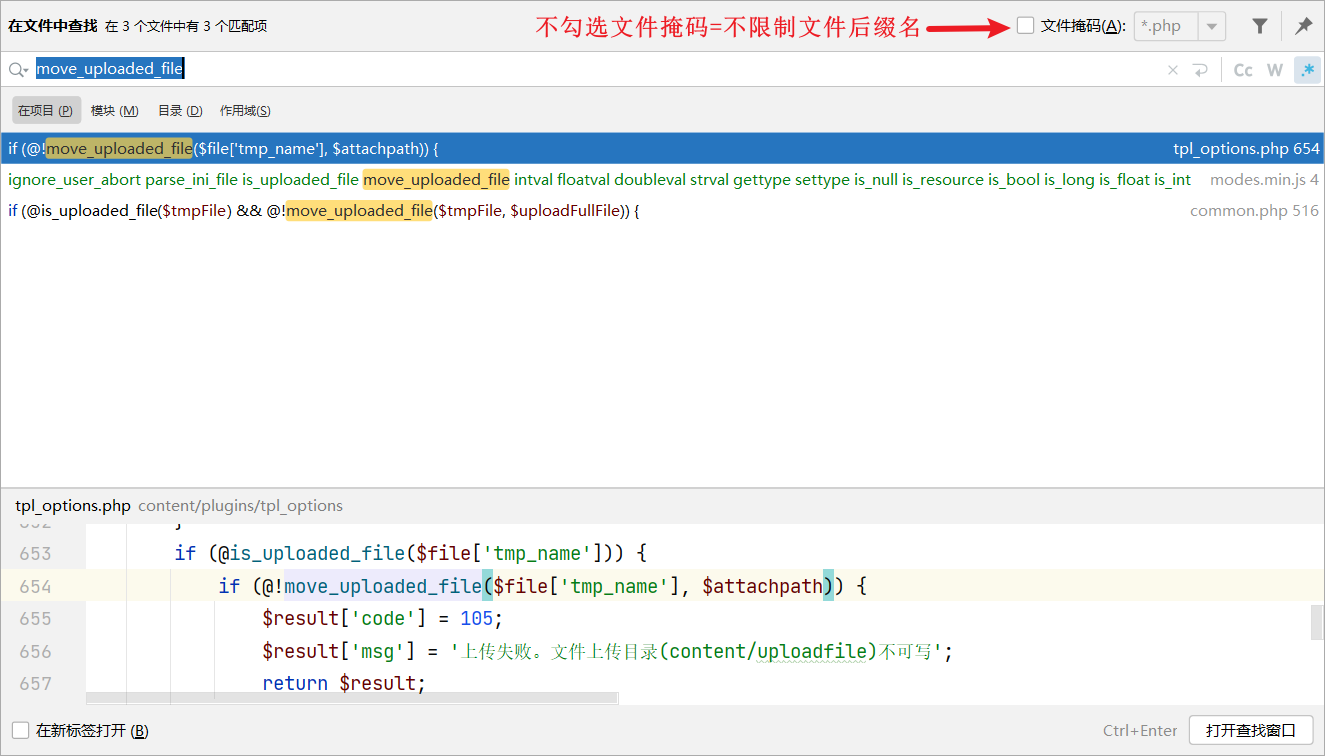Click the code line with 上传失败 message
The height and width of the screenshot is (756, 1325).
pyautogui.click(x=608, y=652)
